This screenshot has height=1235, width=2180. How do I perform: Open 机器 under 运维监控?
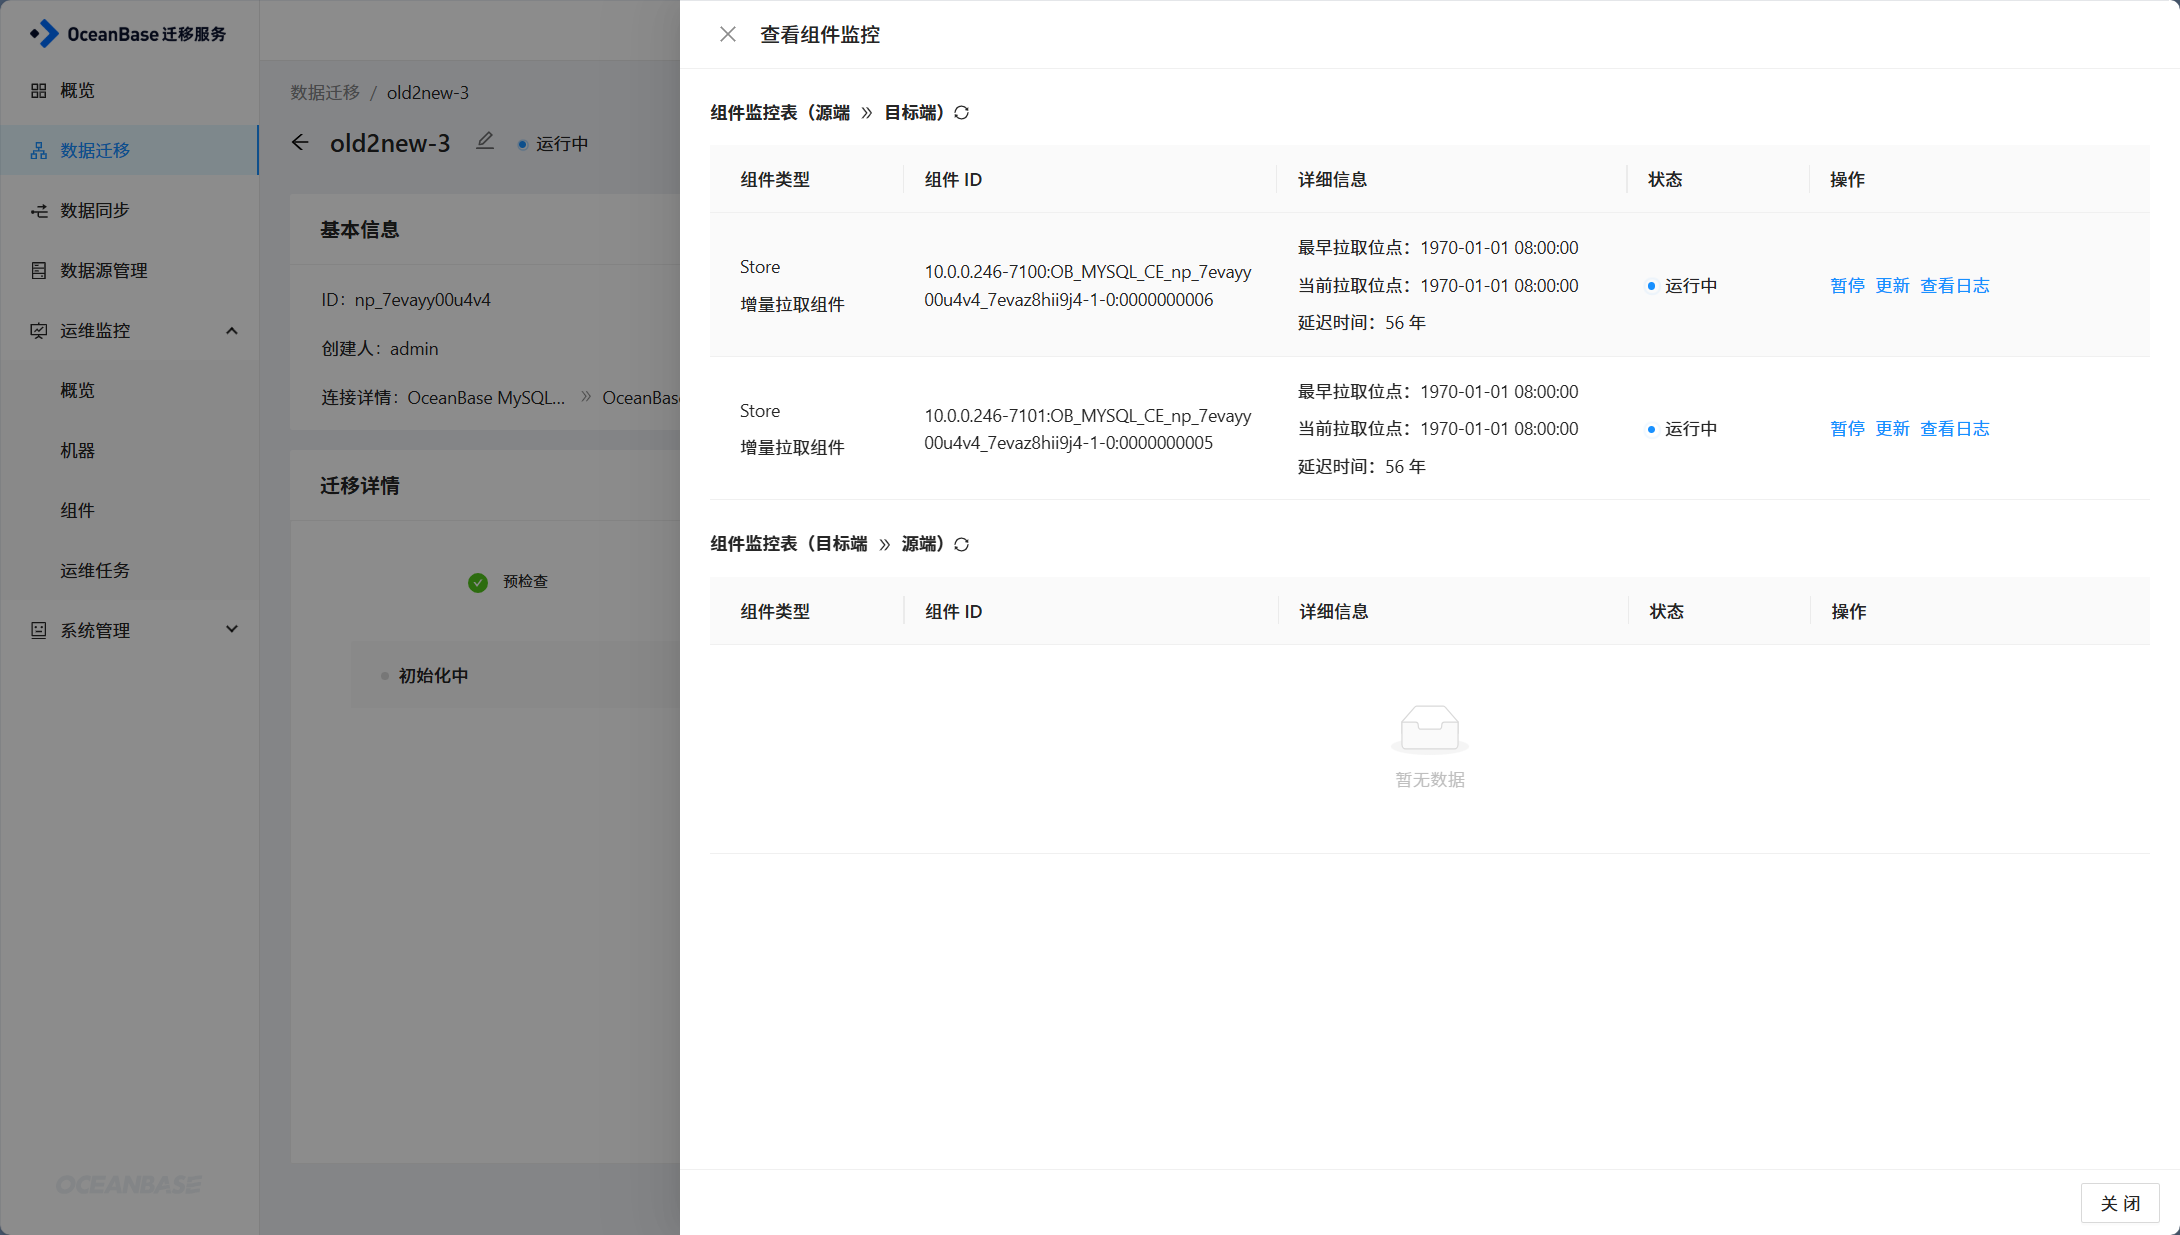point(77,450)
